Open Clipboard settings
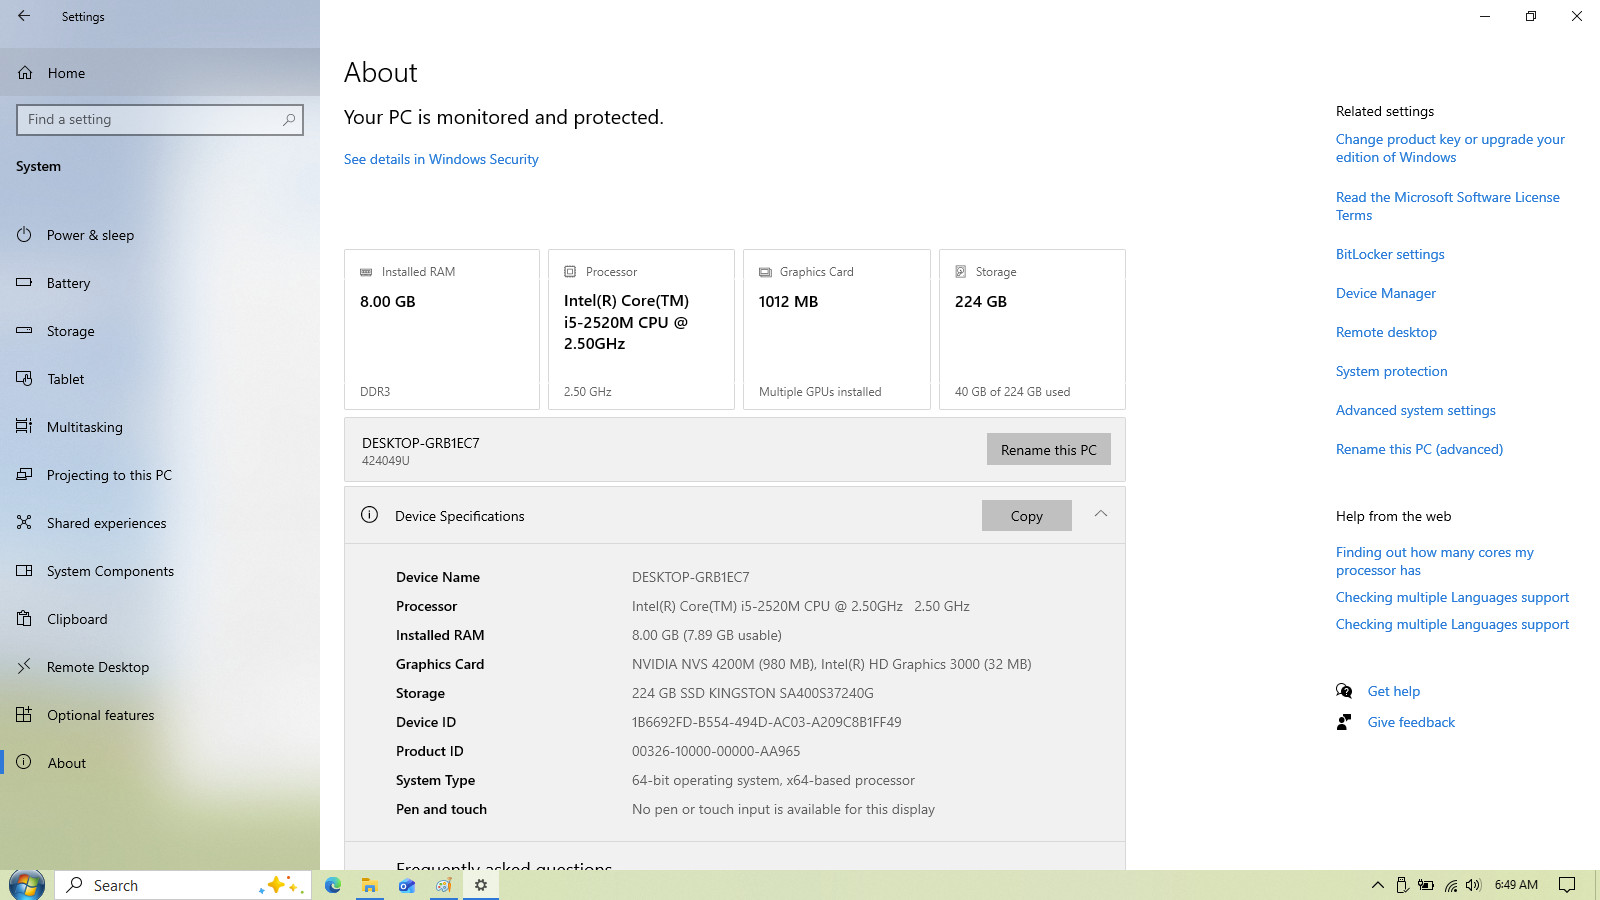Image resolution: width=1600 pixels, height=900 pixels. coord(160,619)
